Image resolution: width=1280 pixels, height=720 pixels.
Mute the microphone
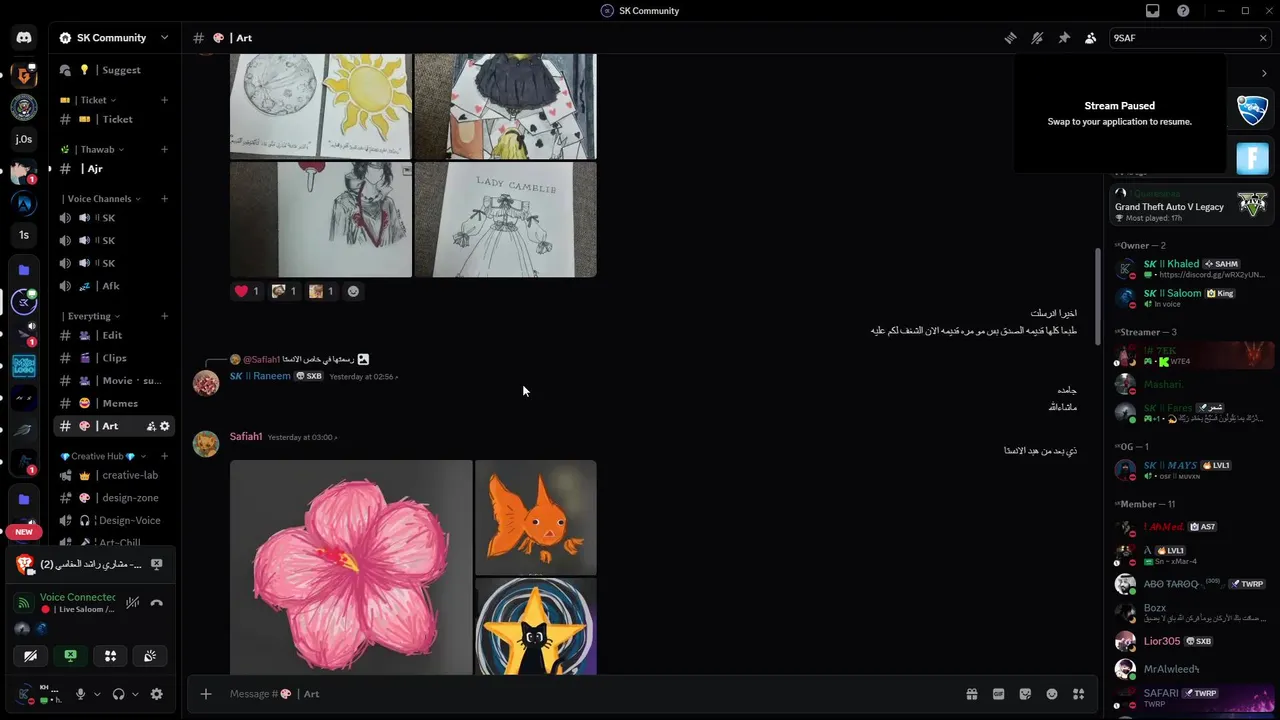(81, 694)
